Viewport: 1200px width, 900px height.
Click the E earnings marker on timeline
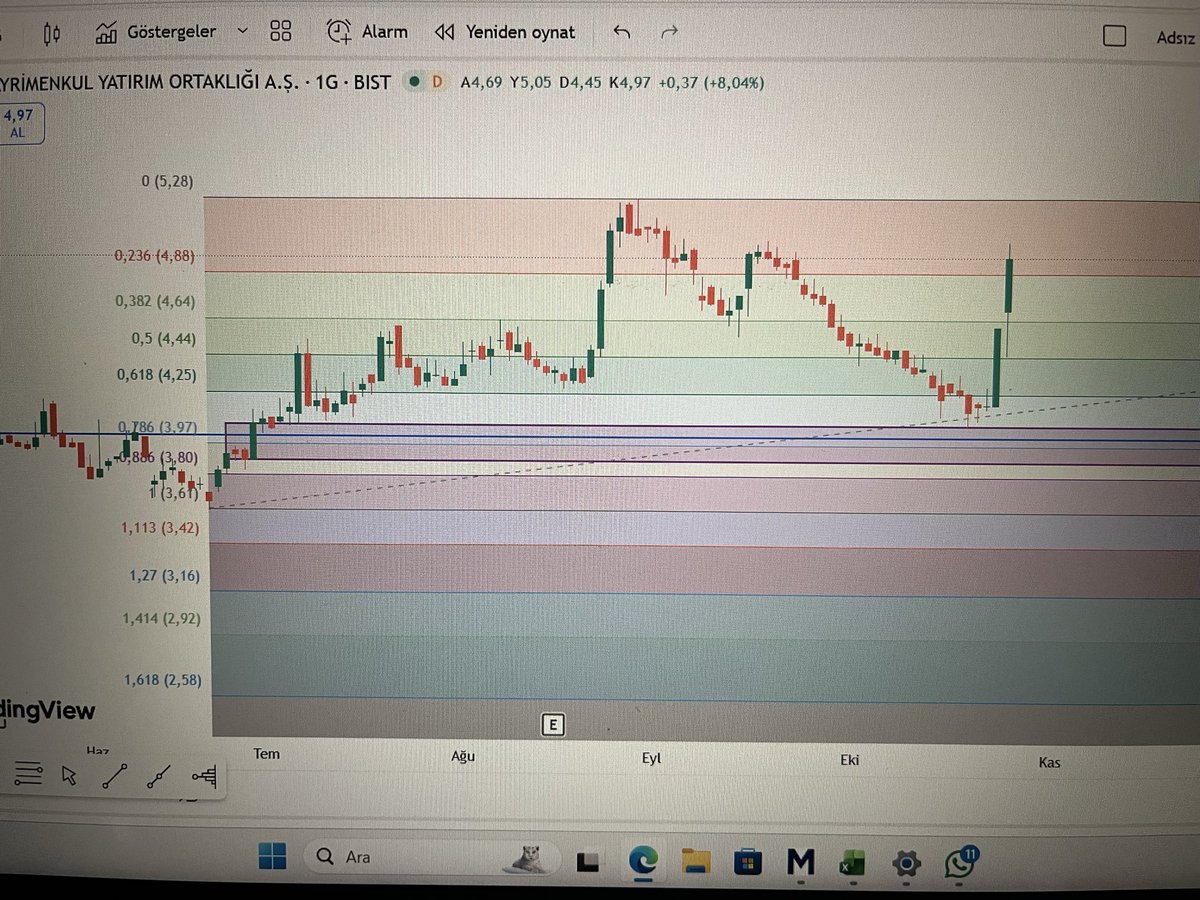pos(551,725)
